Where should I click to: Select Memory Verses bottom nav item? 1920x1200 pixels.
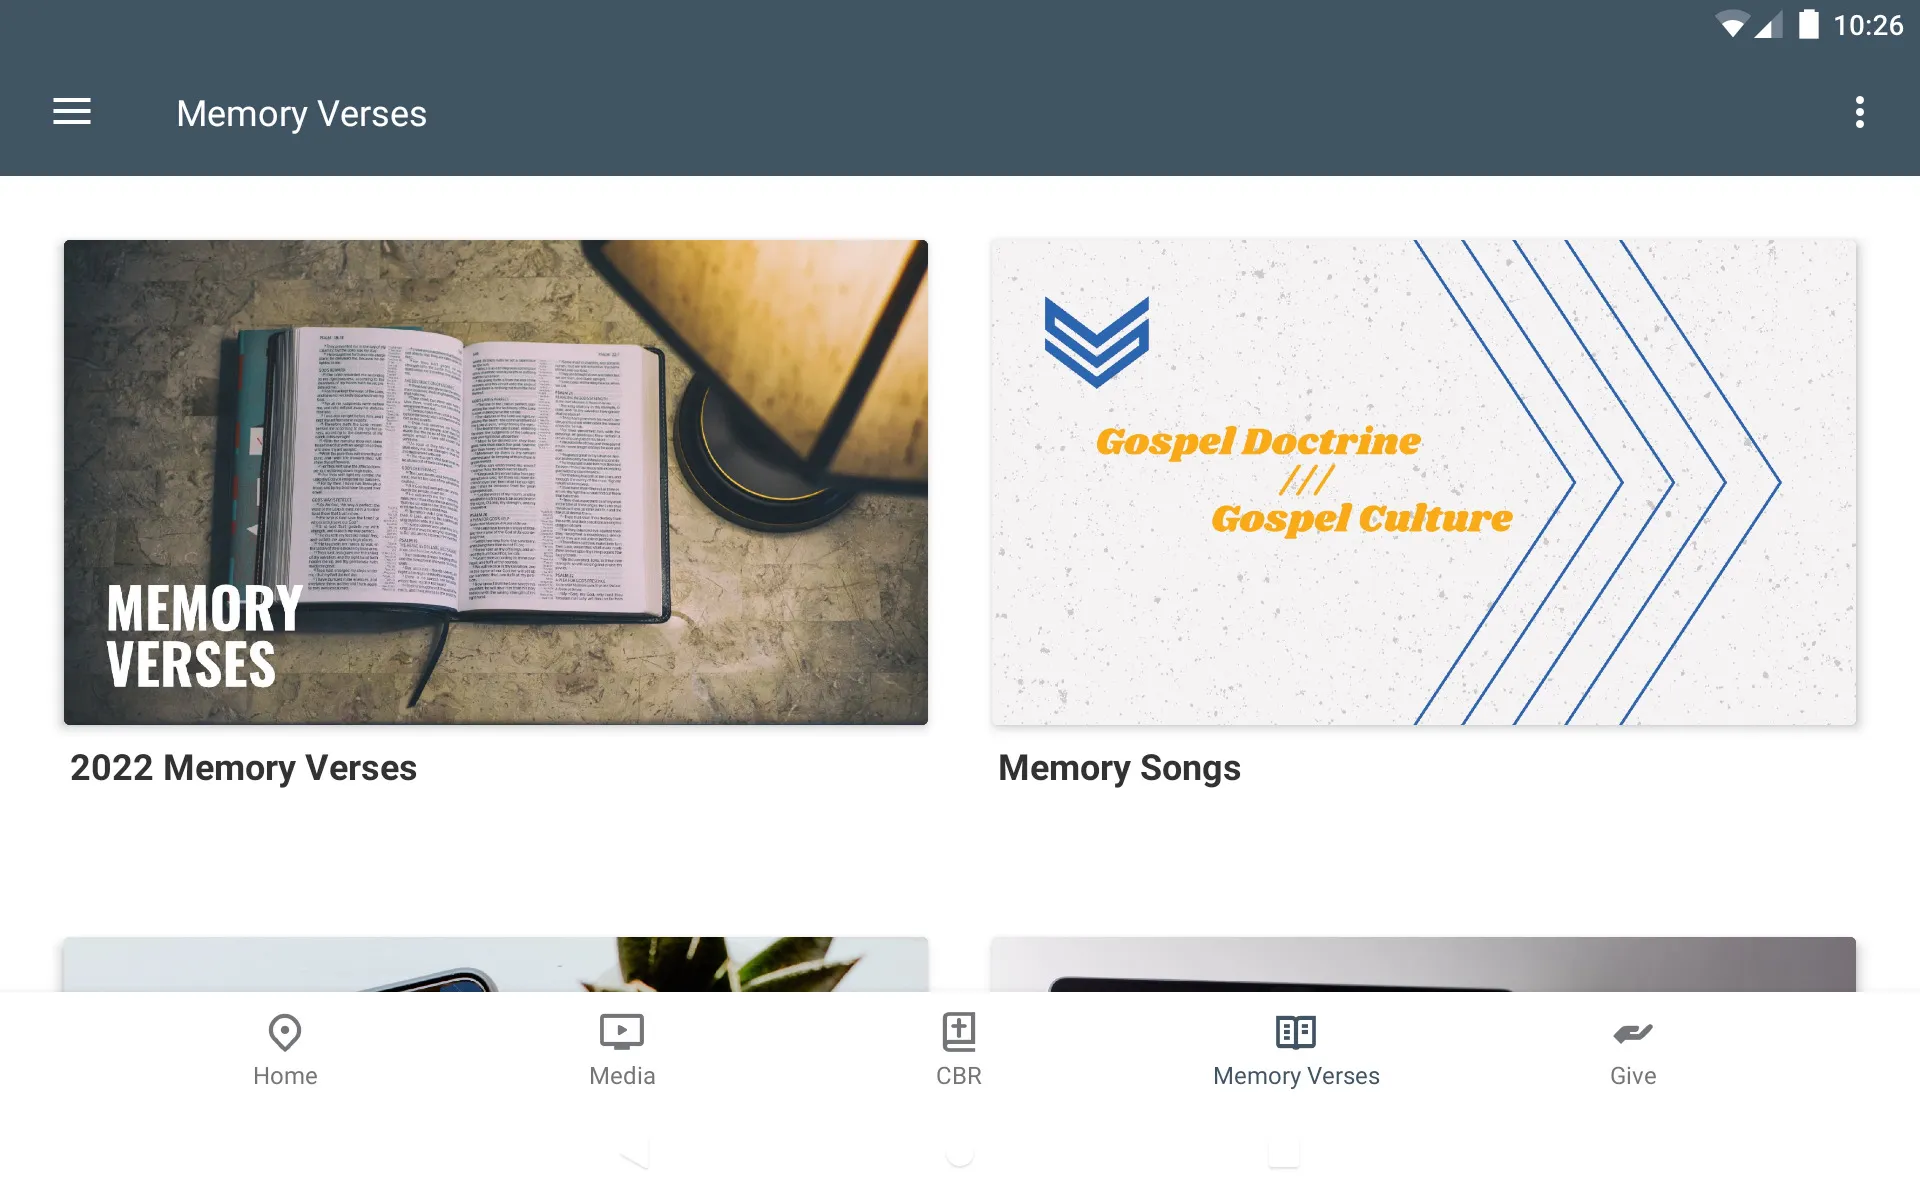click(x=1295, y=1049)
